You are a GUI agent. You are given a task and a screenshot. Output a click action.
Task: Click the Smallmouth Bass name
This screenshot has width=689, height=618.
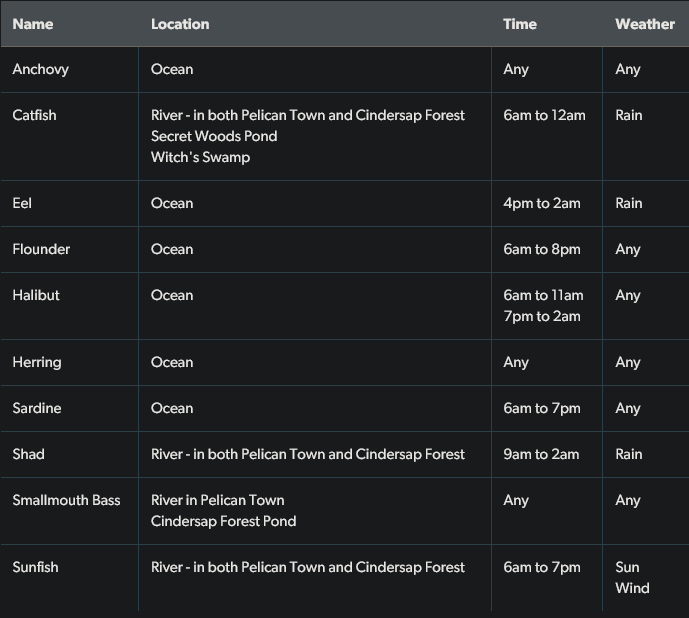tap(66, 500)
